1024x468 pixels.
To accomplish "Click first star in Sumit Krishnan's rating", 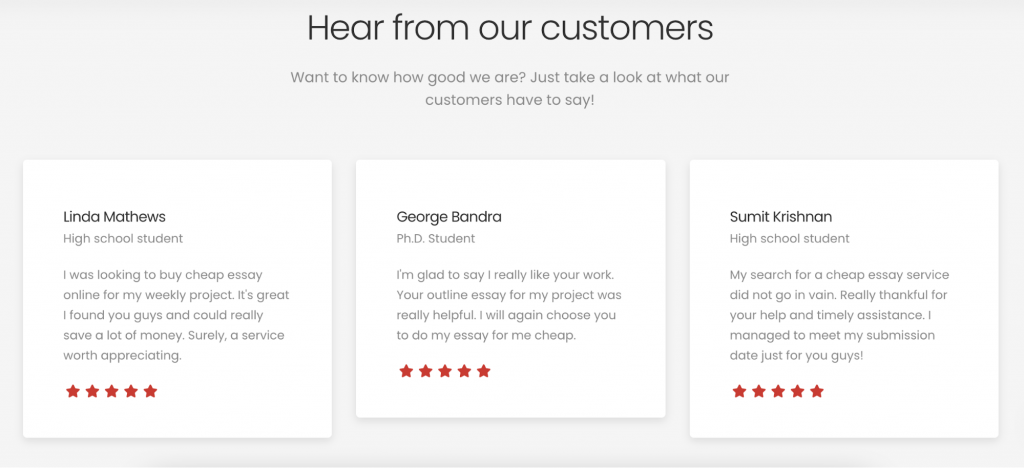I will pyautogui.click(x=739, y=392).
